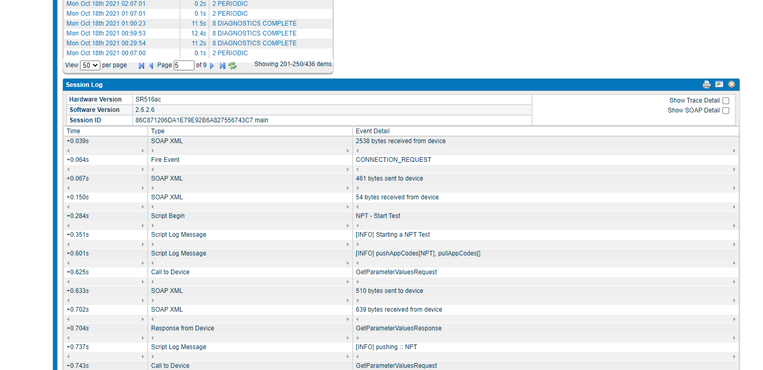Select '510 bytes sent to device' detail
The height and width of the screenshot is (370, 763).
click(x=389, y=291)
